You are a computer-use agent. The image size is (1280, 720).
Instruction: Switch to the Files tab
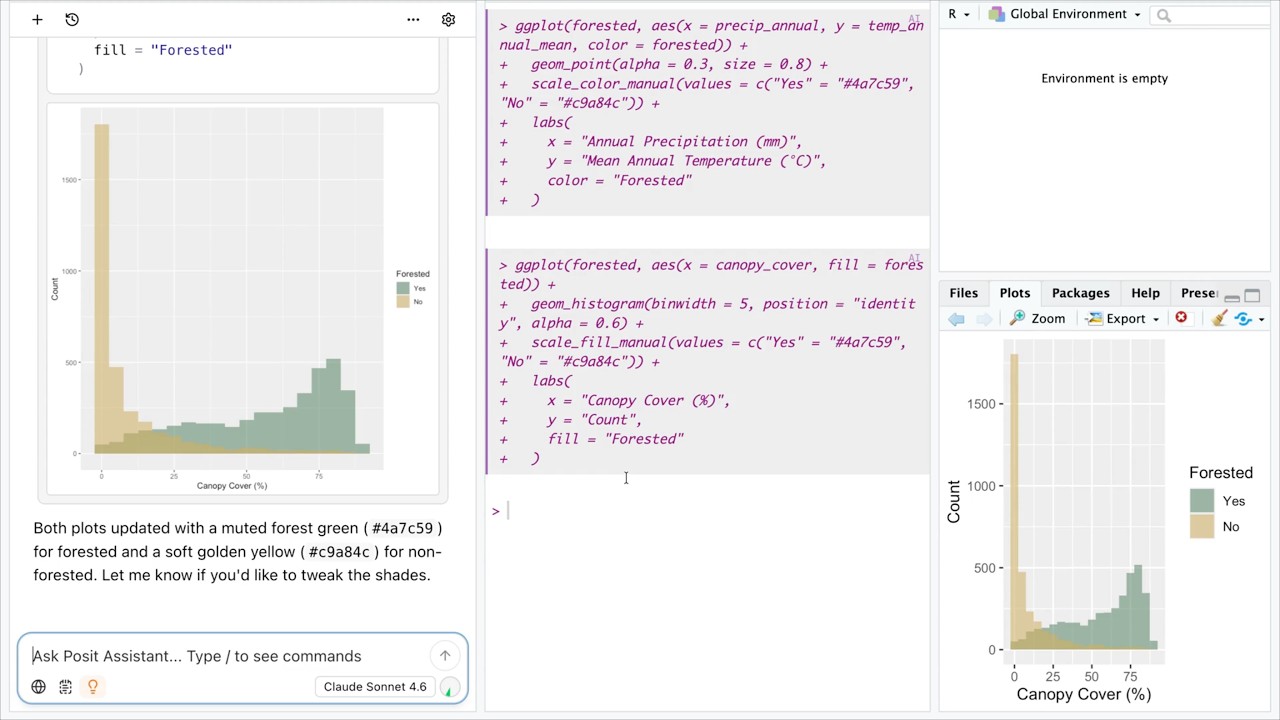point(964,293)
